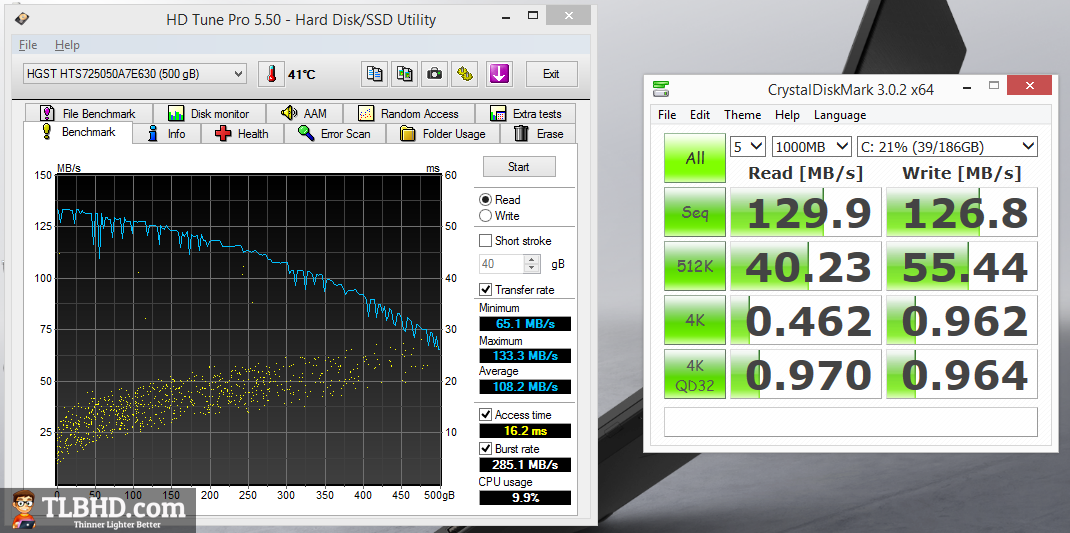
Task: Click the Seq read result 129.9
Action: point(805,212)
